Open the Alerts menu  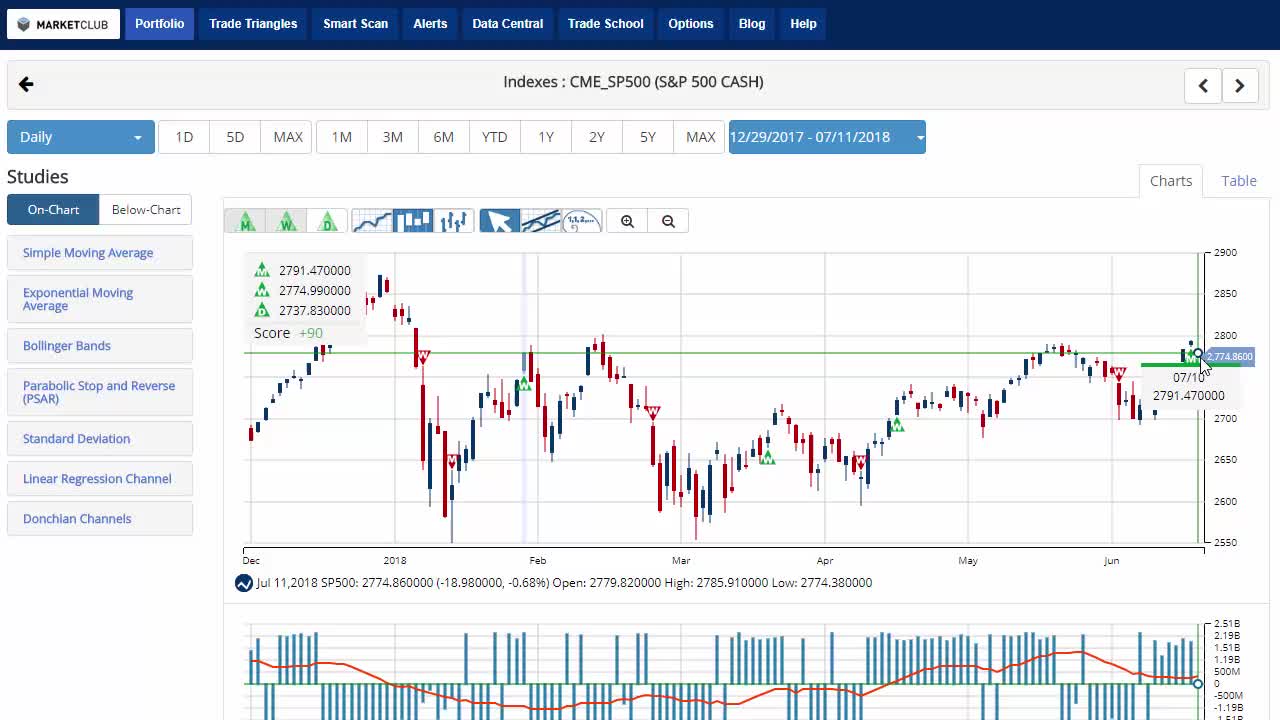tap(430, 24)
